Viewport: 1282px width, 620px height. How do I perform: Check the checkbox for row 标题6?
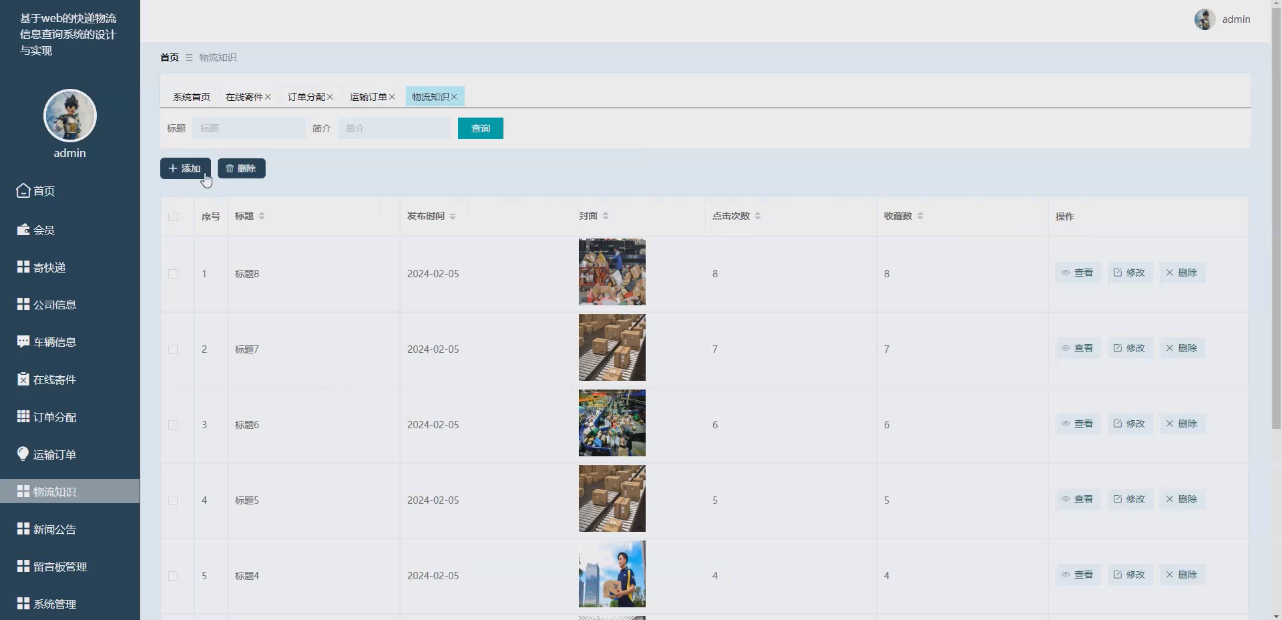(x=172, y=423)
